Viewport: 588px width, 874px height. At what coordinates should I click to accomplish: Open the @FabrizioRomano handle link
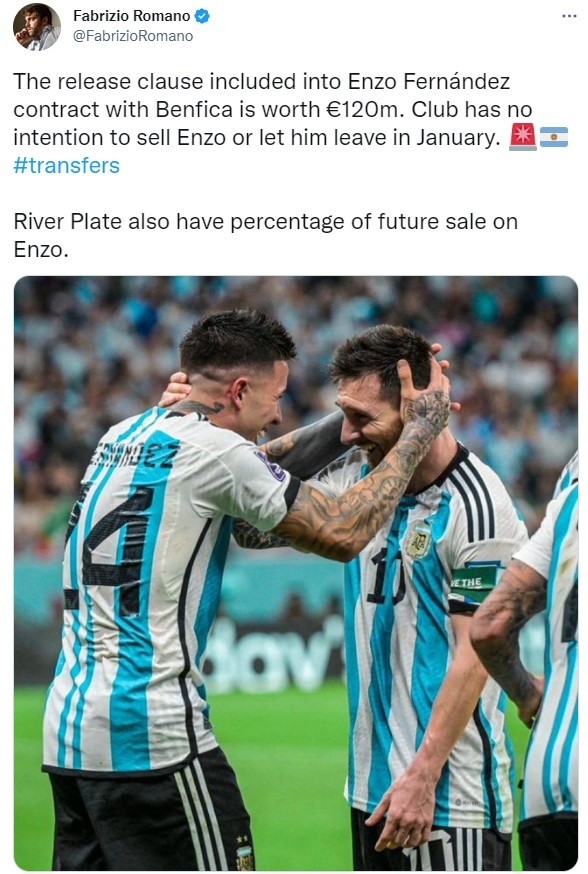click(x=133, y=36)
